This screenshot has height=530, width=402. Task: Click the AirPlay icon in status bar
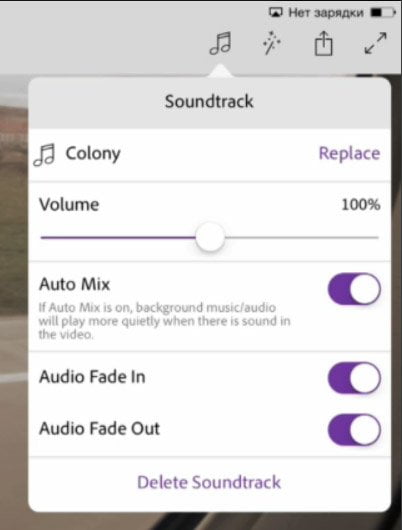(276, 13)
